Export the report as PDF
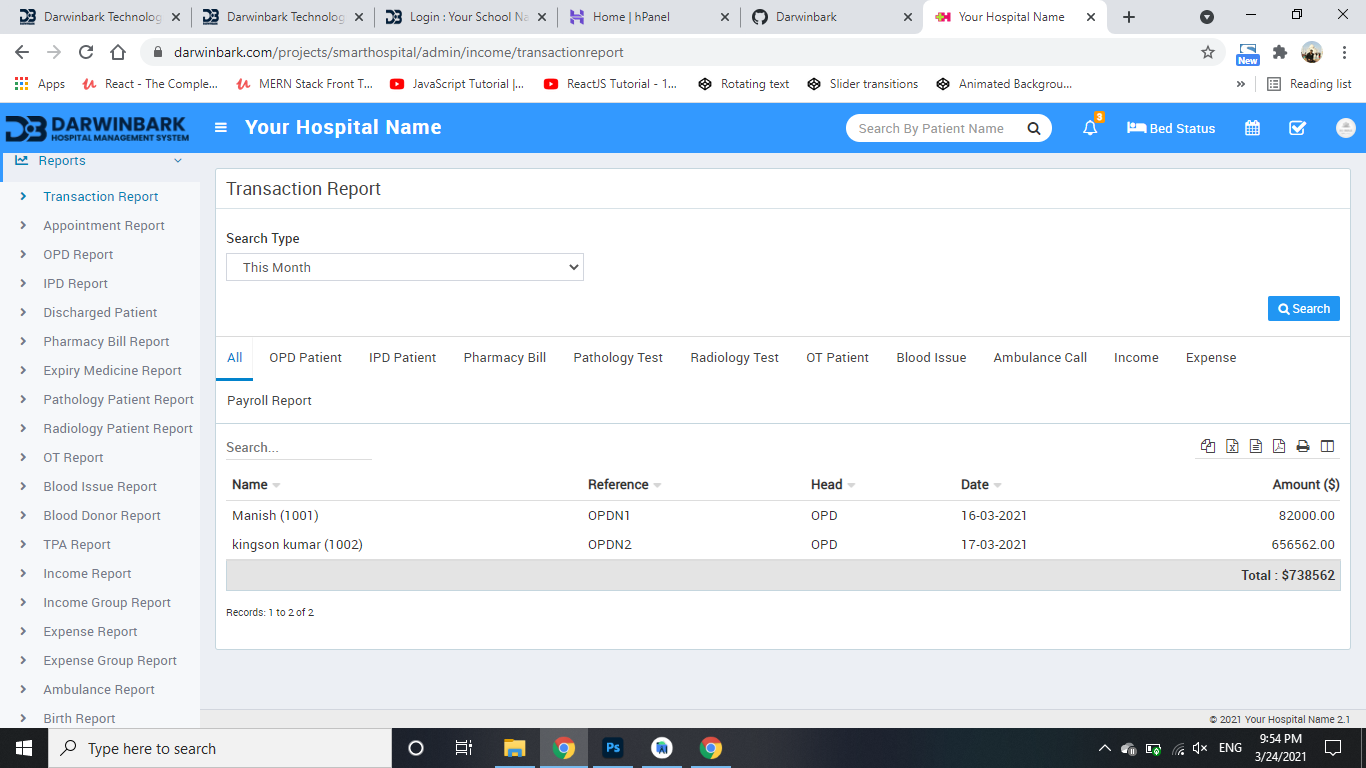This screenshot has width=1366, height=768. [x=1279, y=447]
